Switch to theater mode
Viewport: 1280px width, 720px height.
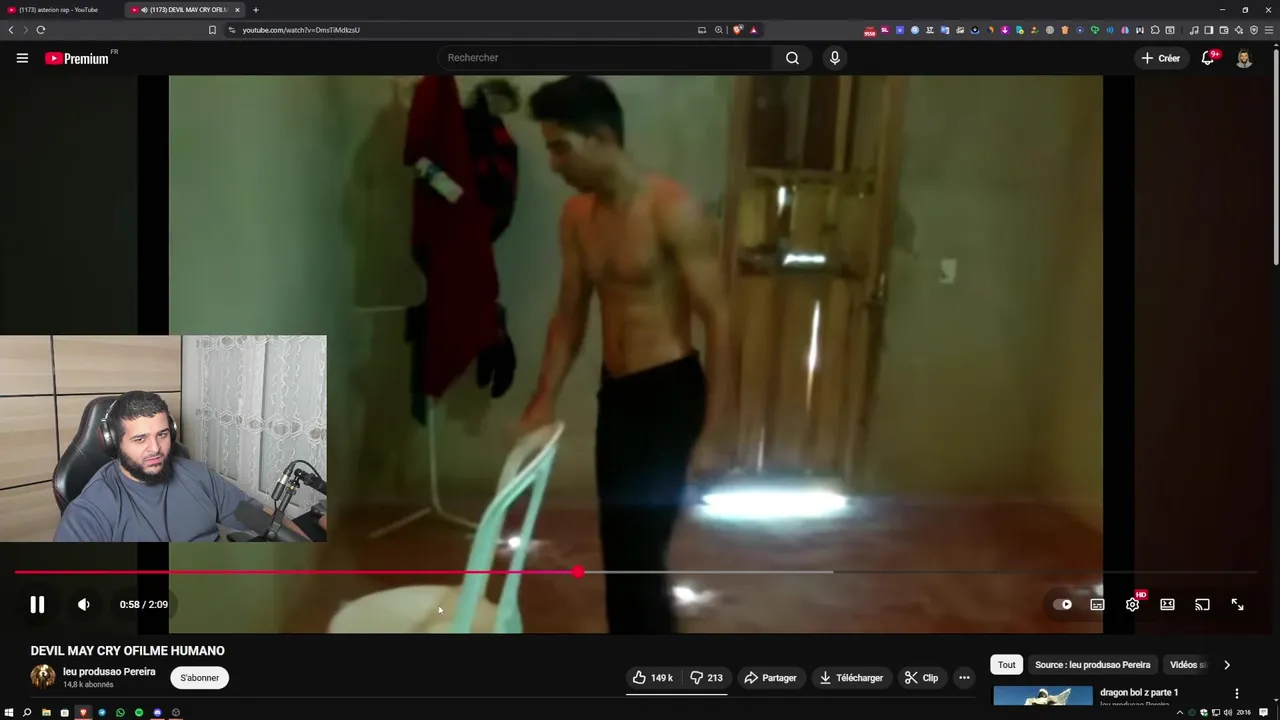[1167, 604]
